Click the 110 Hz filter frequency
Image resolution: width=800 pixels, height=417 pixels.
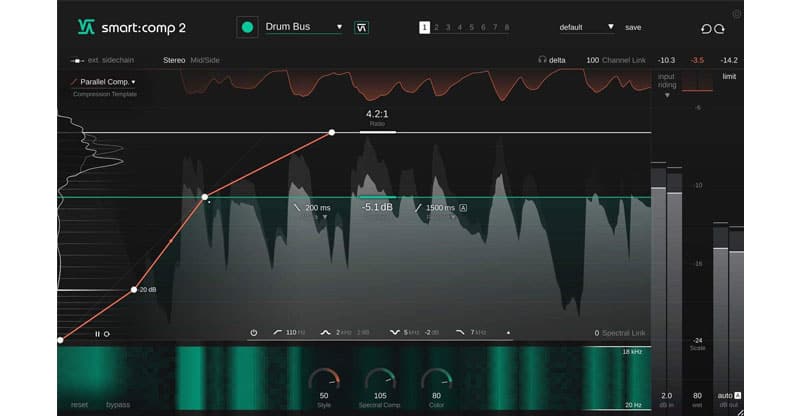294,333
